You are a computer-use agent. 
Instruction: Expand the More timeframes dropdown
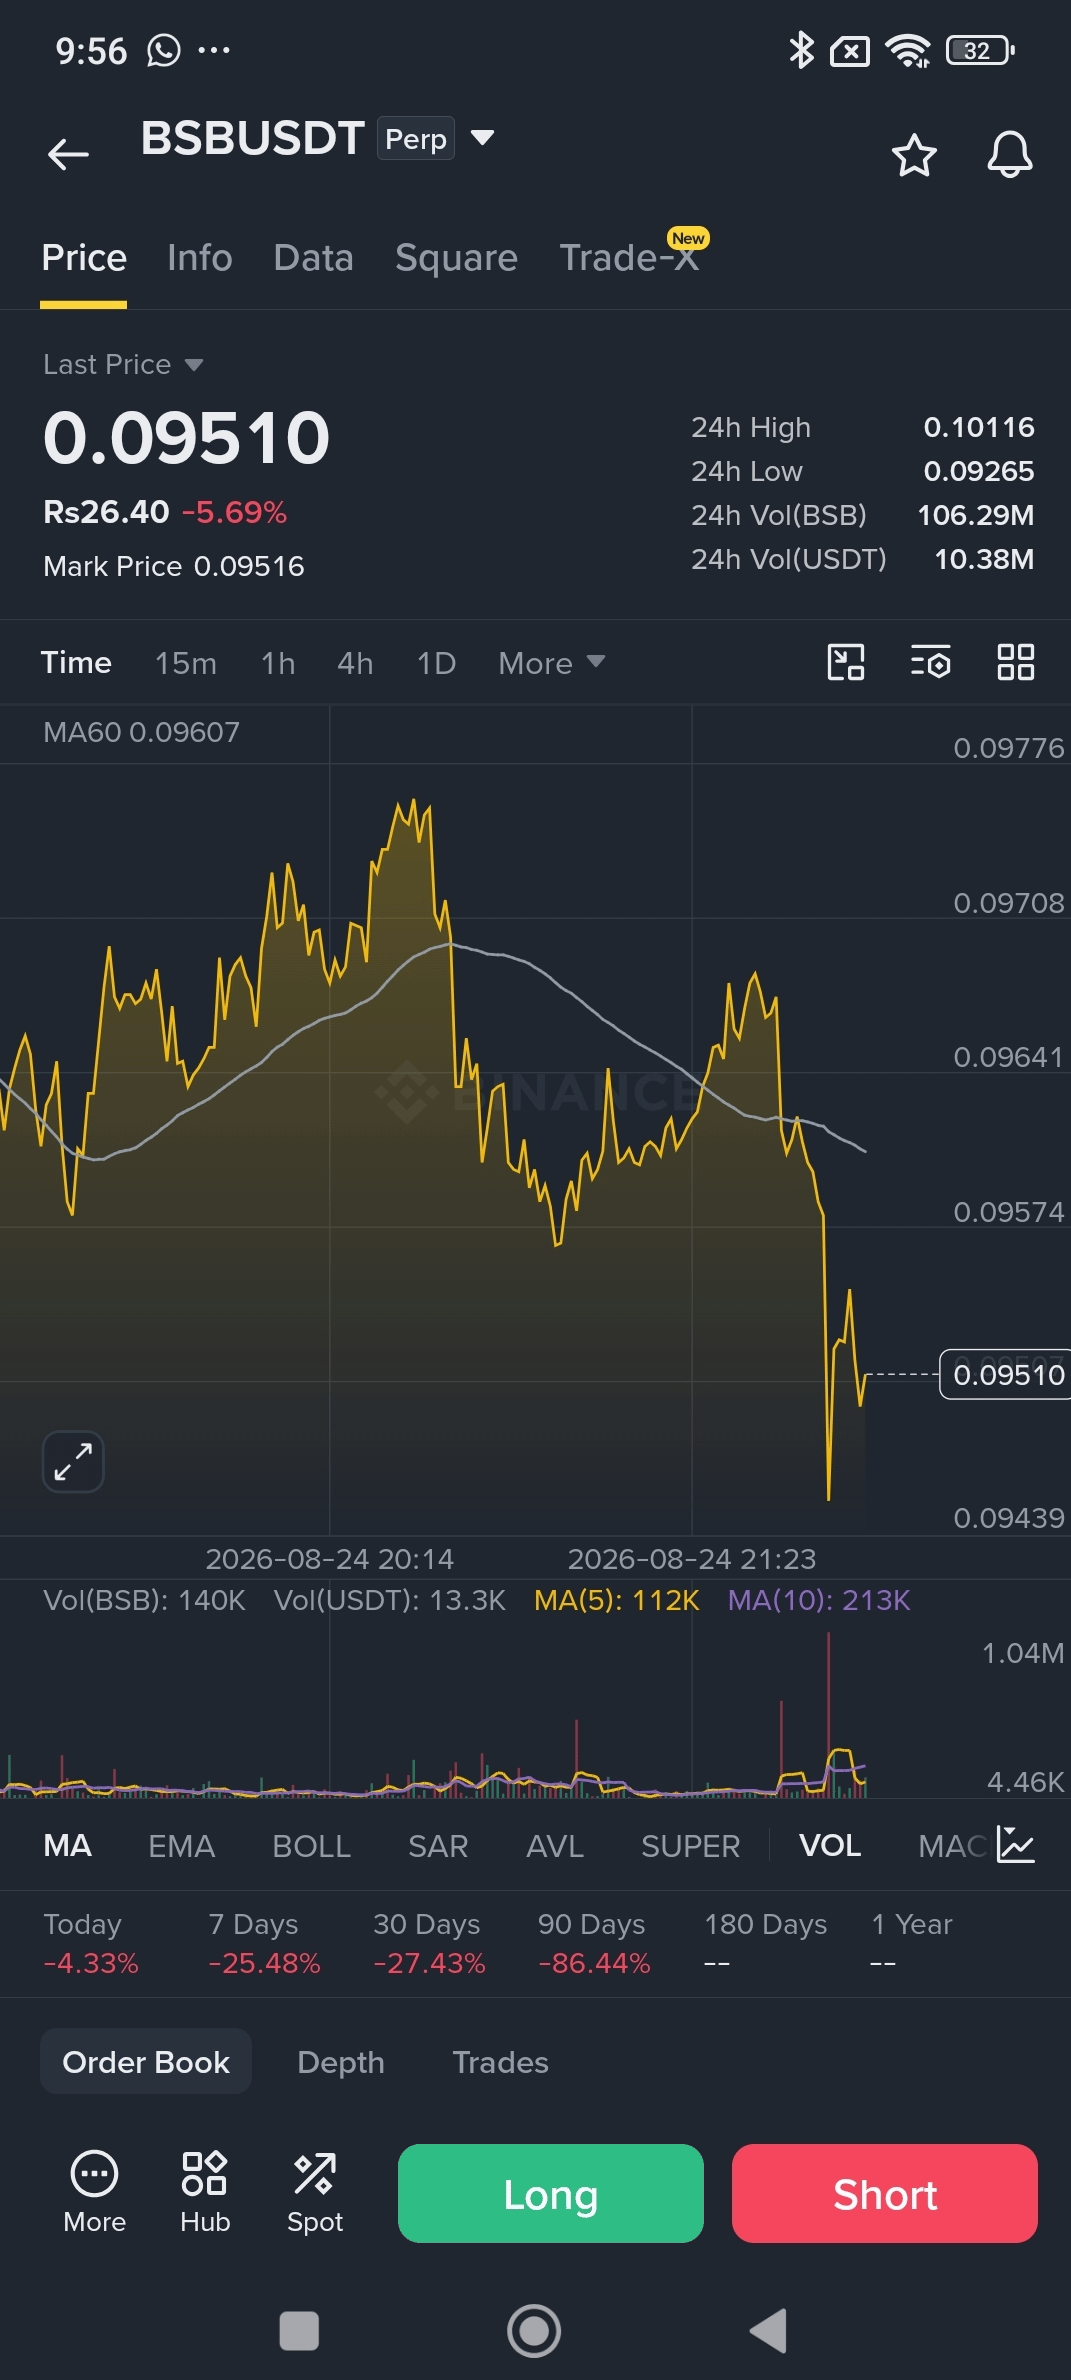tap(551, 663)
